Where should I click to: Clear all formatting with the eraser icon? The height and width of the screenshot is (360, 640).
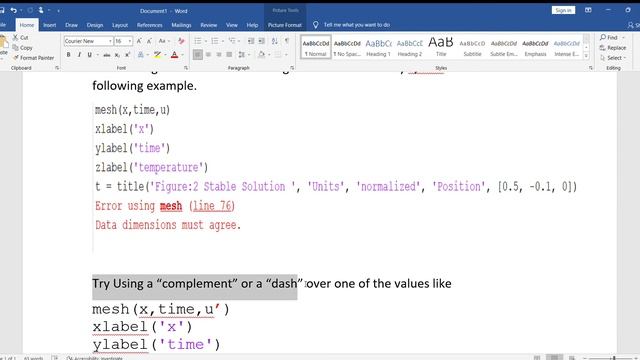click(181, 41)
